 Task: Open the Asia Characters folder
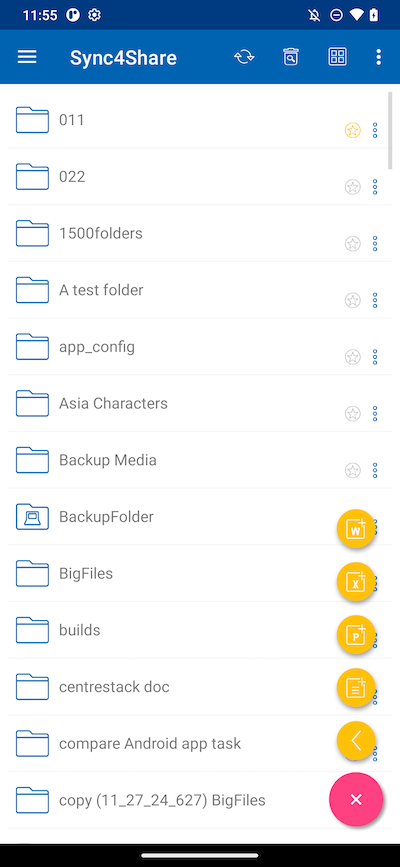click(x=199, y=404)
